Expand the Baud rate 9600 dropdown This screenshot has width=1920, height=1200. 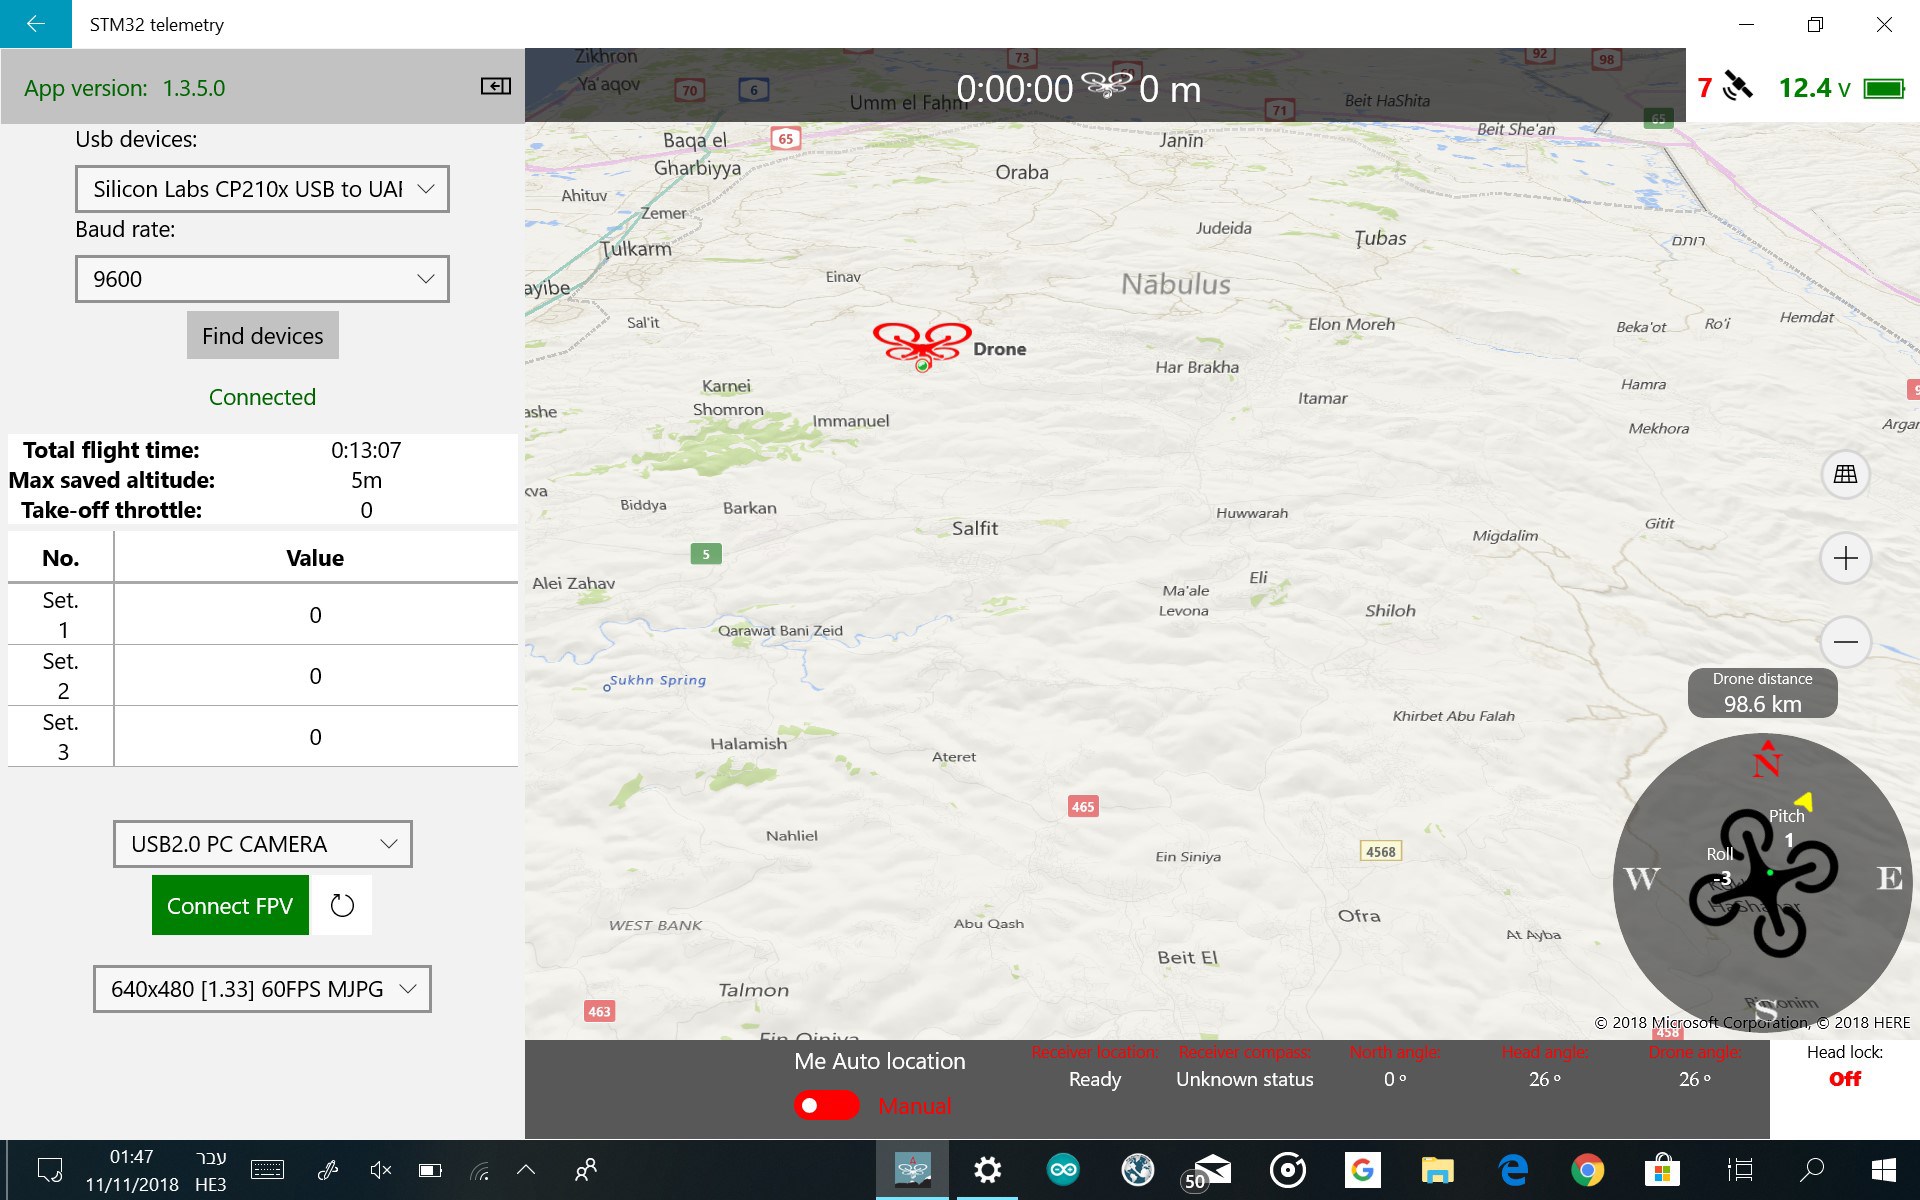coord(262,279)
